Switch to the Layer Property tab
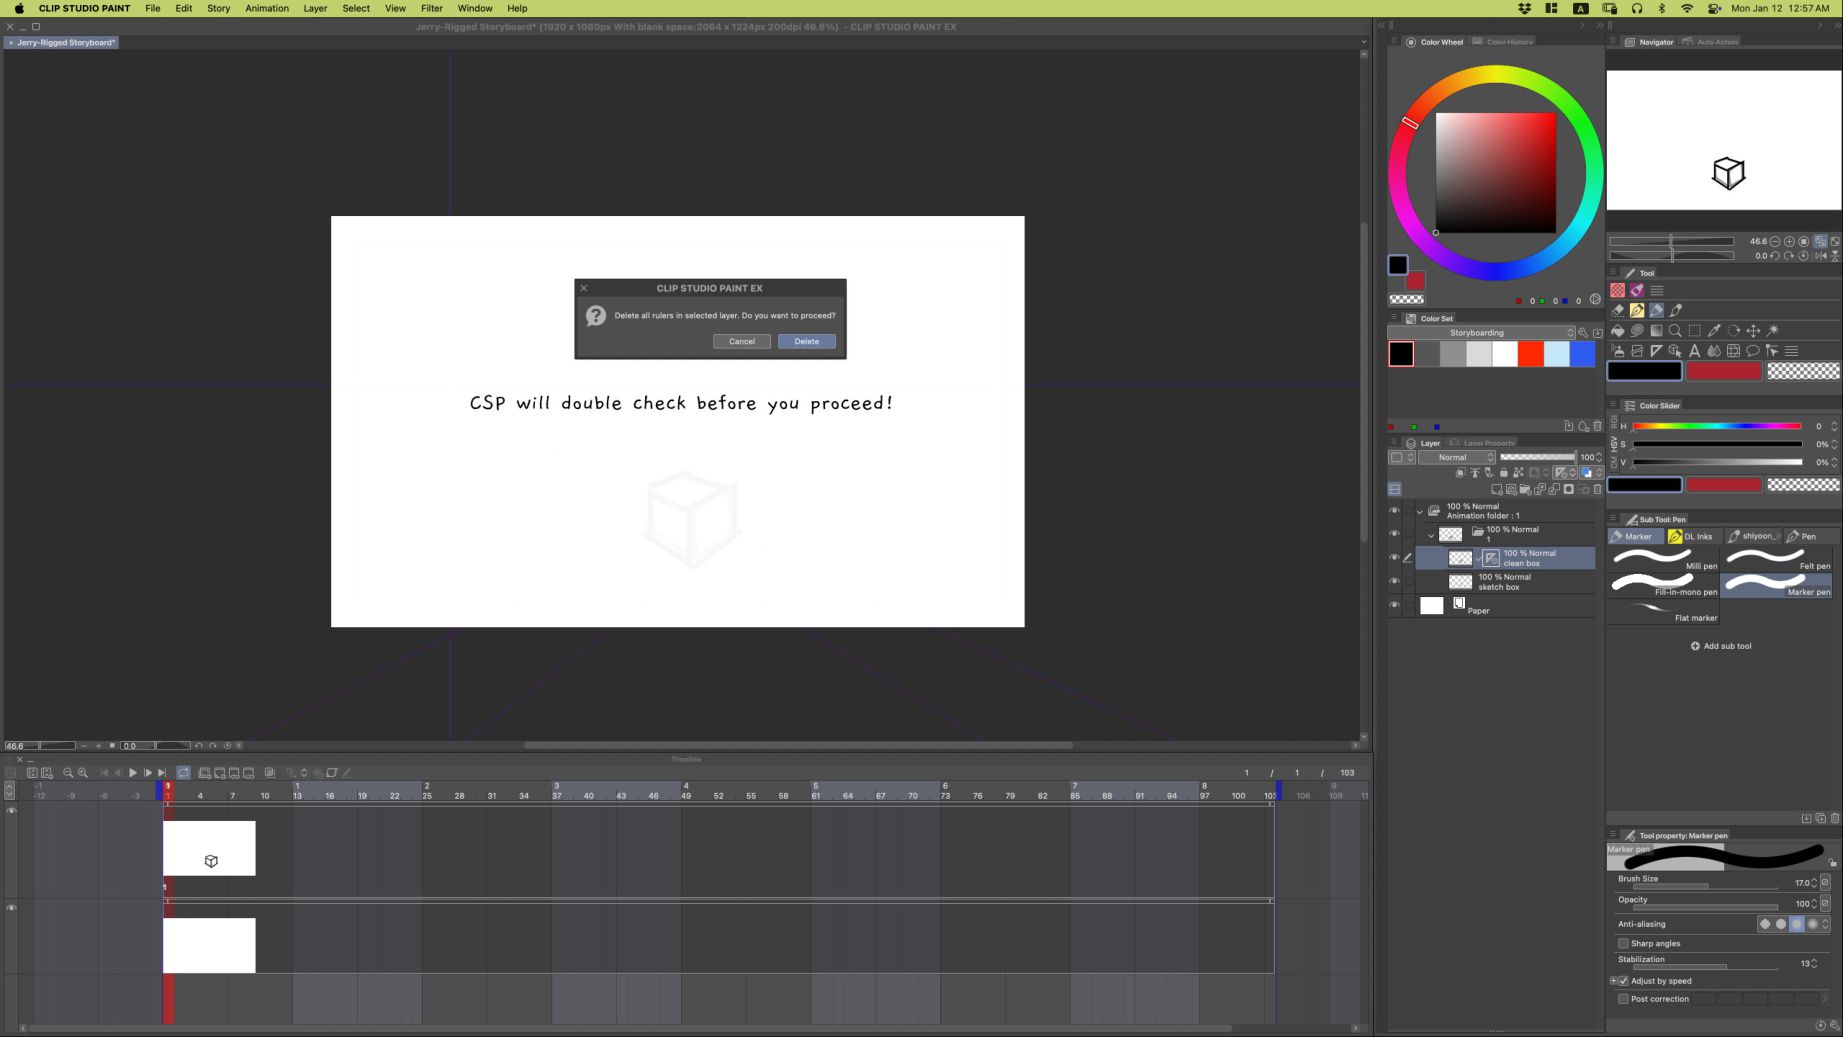The image size is (1843, 1037). pyautogui.click(x=1484, y=443)
